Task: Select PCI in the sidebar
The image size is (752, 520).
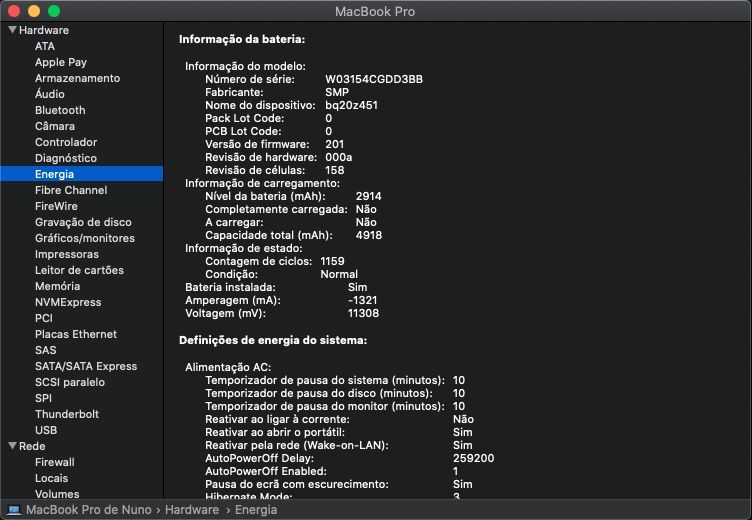Action: (44, 318)
